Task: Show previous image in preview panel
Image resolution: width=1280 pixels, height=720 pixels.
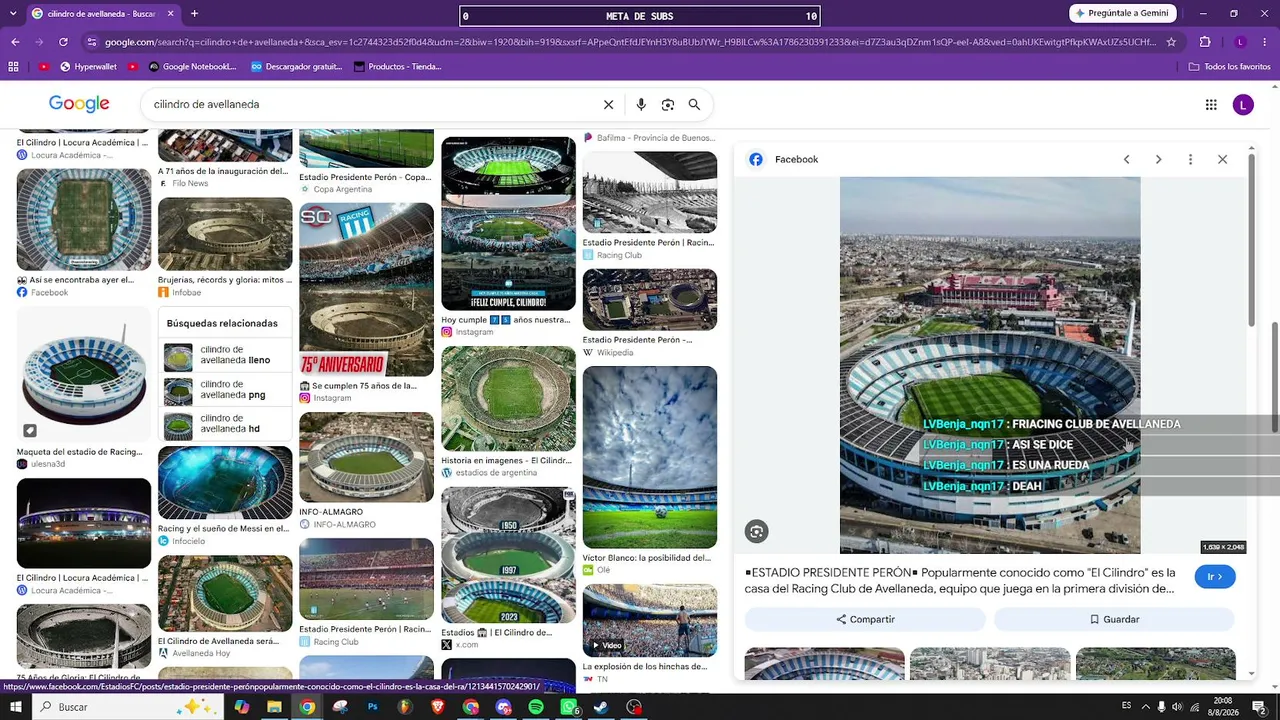Action: coord(1127,159)
